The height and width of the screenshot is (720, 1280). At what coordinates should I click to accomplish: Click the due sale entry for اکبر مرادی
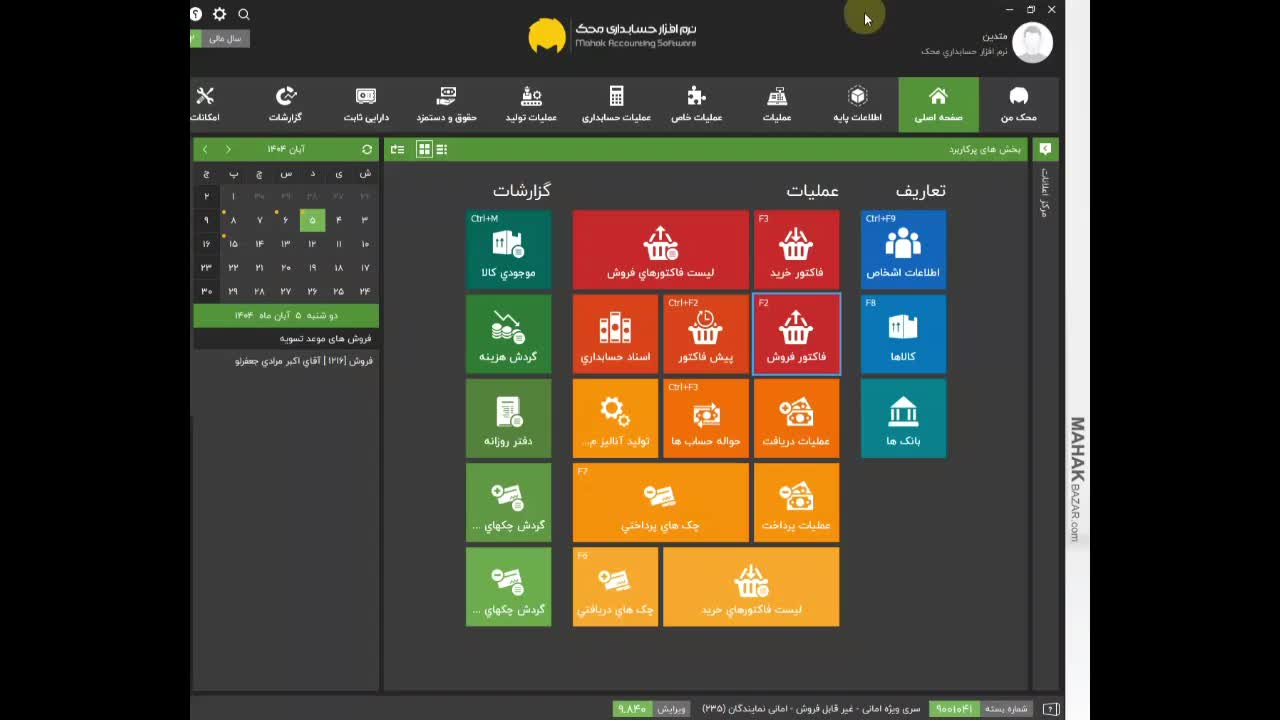click(x=304, y=360)
